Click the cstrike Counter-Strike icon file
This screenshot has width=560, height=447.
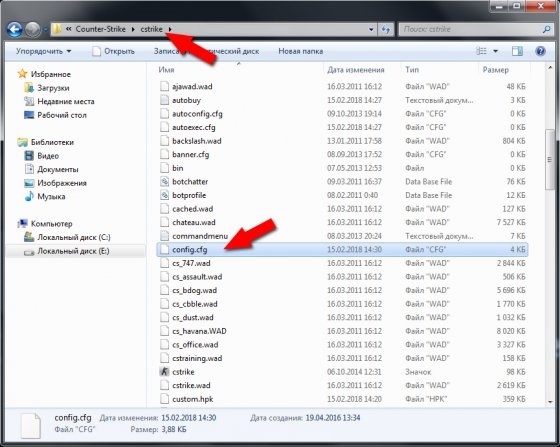coord(164,372)
